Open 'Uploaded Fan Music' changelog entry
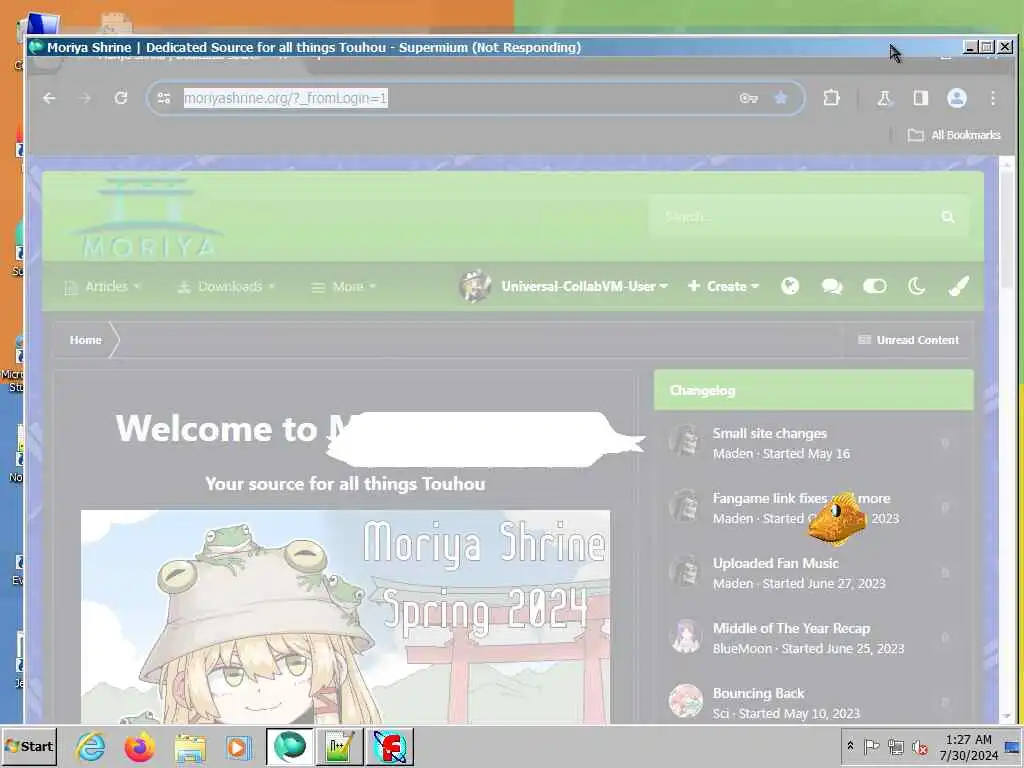Screen dimensions: 1024x768 [775, 564]
